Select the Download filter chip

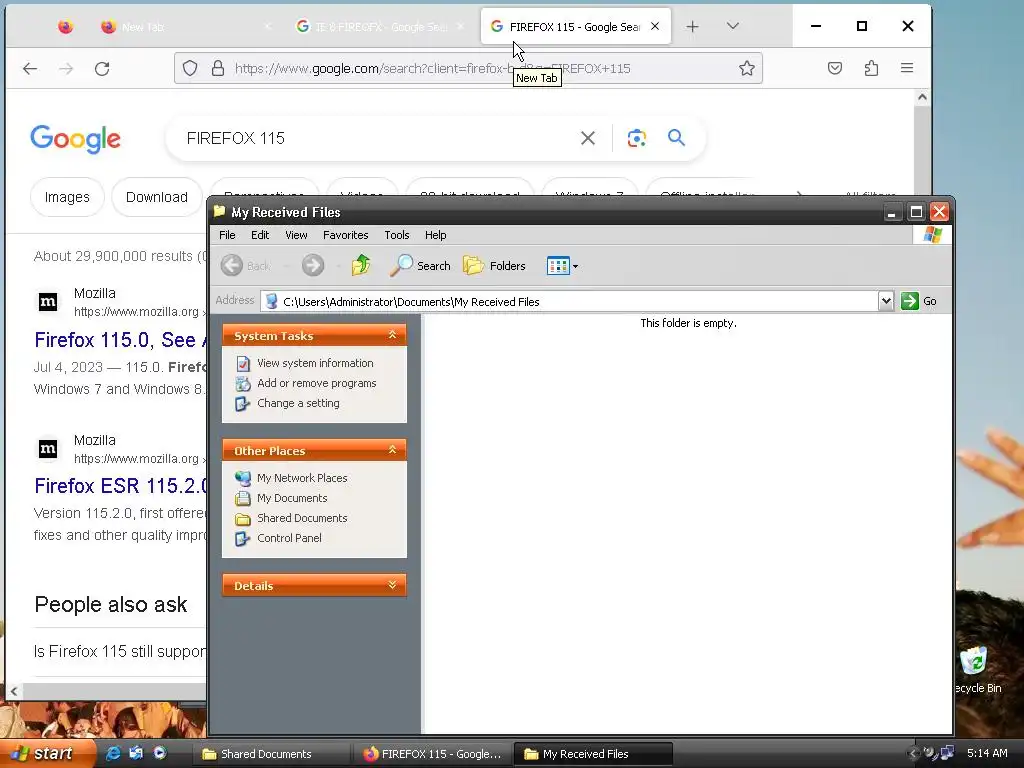(x=157, y=197)
